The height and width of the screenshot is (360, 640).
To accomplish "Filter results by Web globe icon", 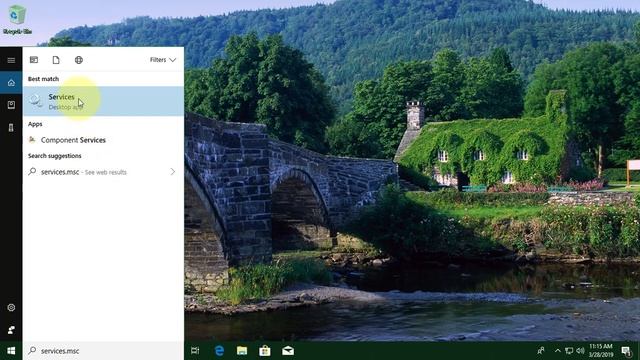I will (x=79, y=60).
